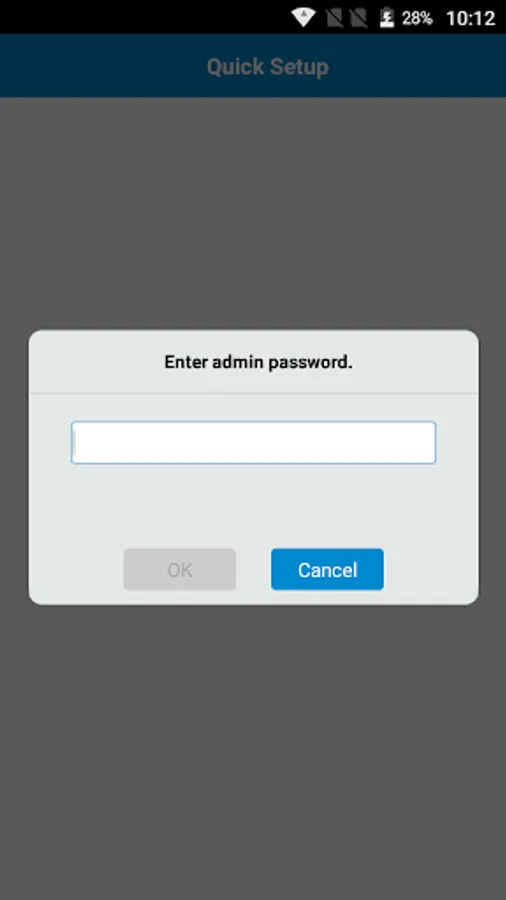Tap the 28% battery percentage indicator
Viewport: 506px width, 900px height.
tap(417, 18)
